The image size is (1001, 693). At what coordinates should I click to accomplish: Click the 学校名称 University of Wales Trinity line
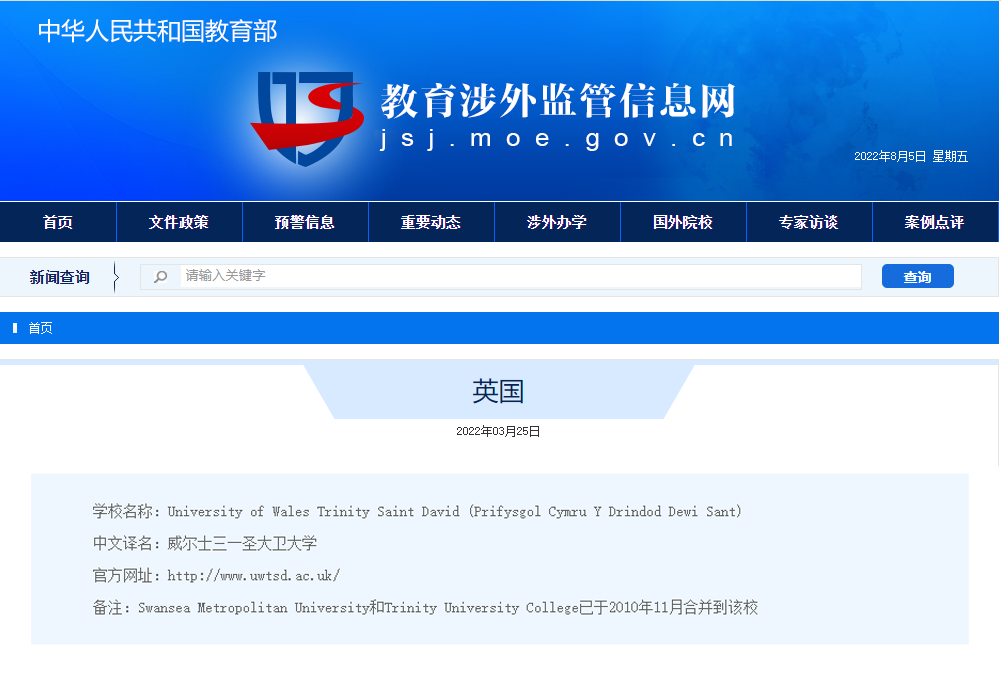point(418,511)
